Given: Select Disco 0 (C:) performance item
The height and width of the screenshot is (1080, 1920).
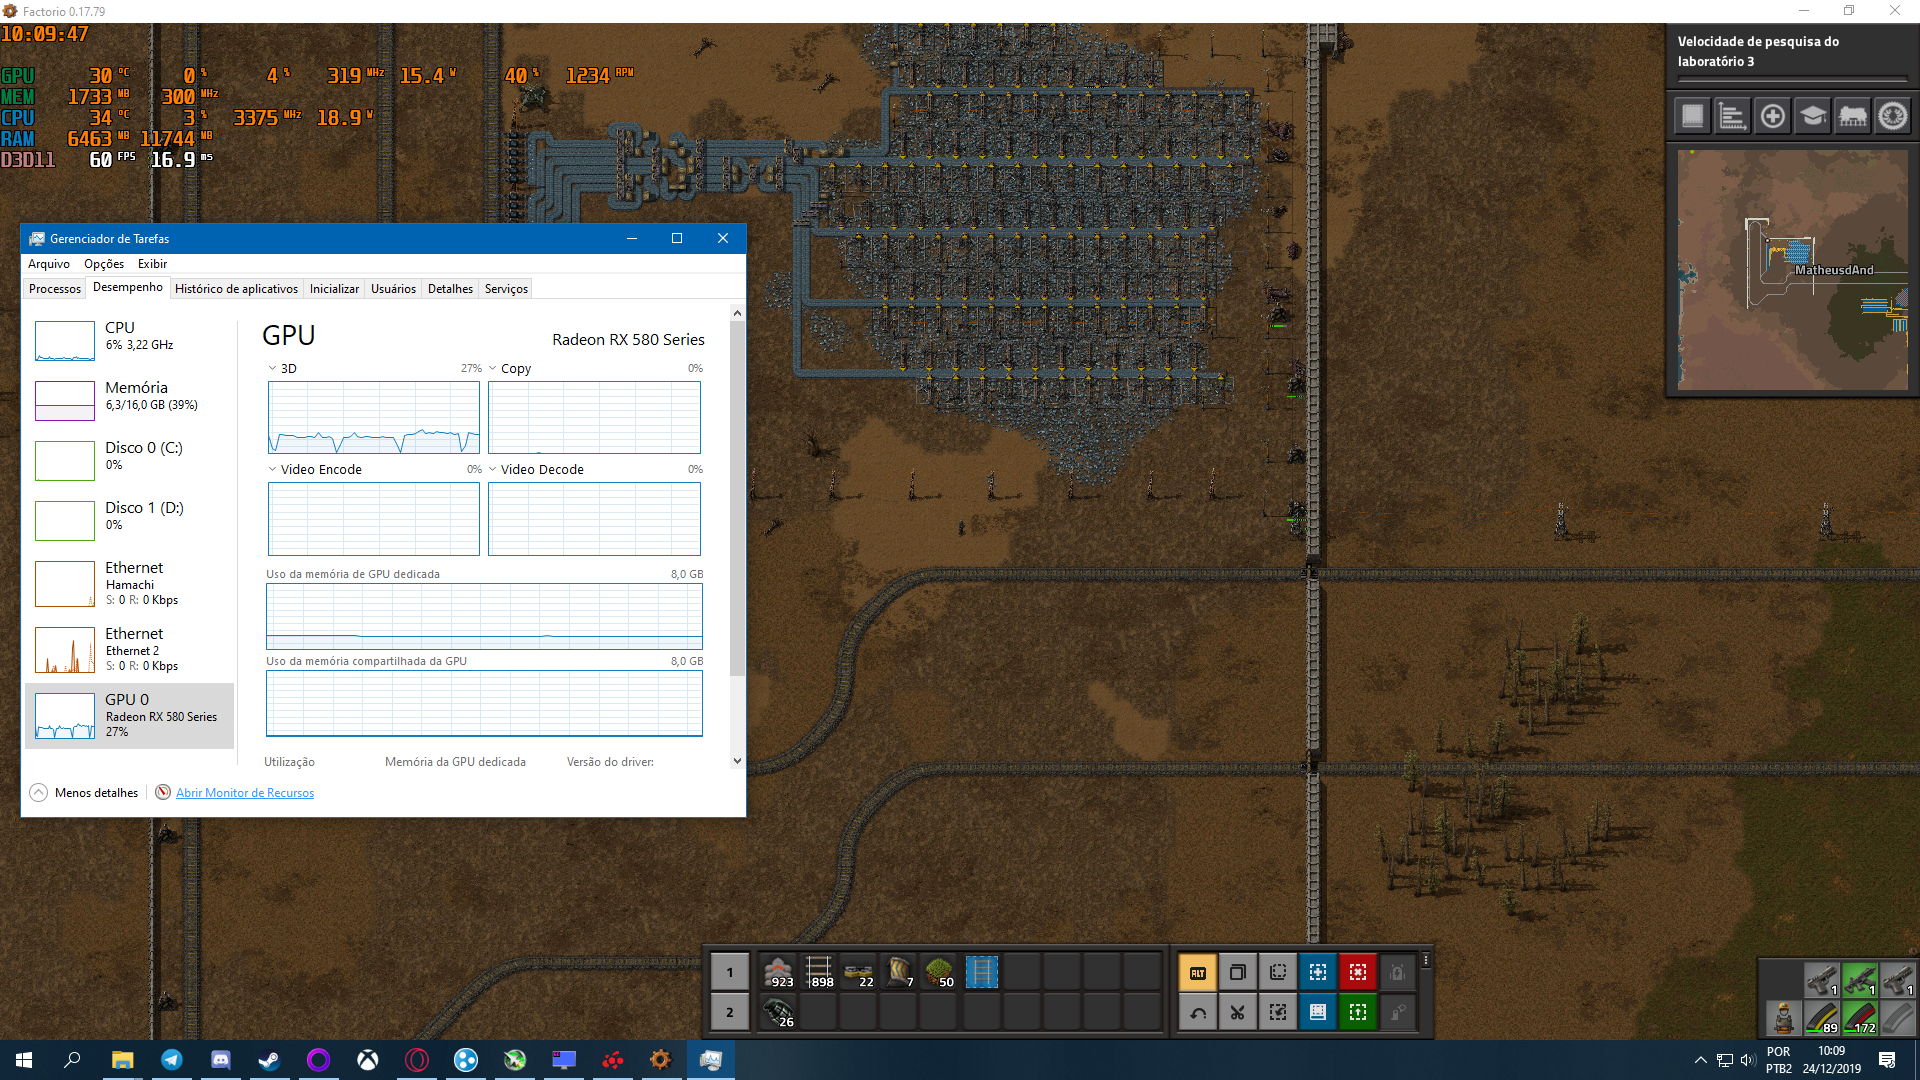Looking at the screenshot, I should pyautogui.click(x=129, y=461).
